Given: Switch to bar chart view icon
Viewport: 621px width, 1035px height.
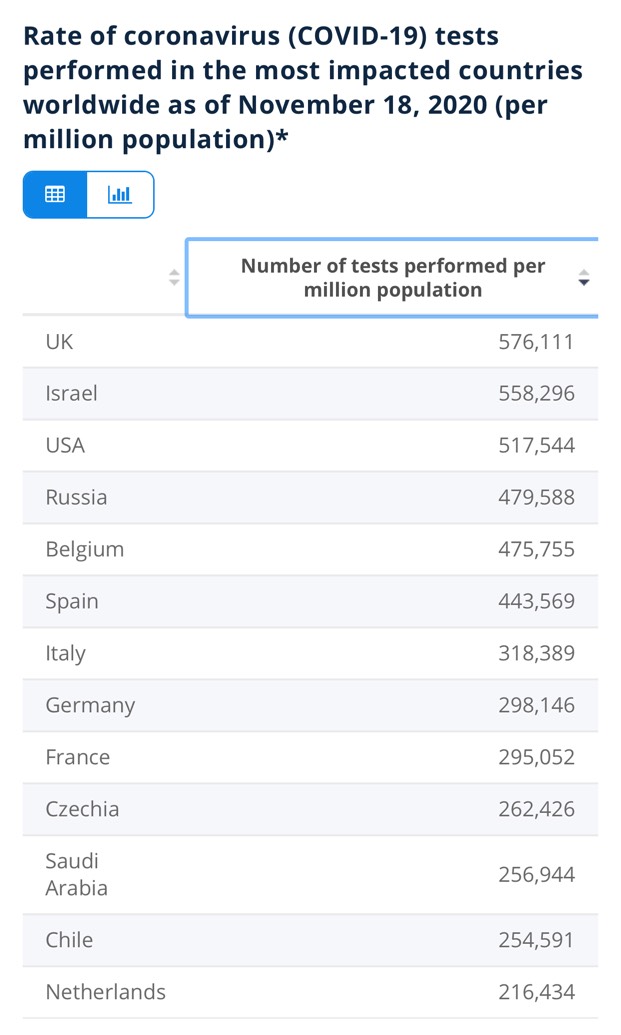Looking at the screenshot, I should tap(119, 194).
